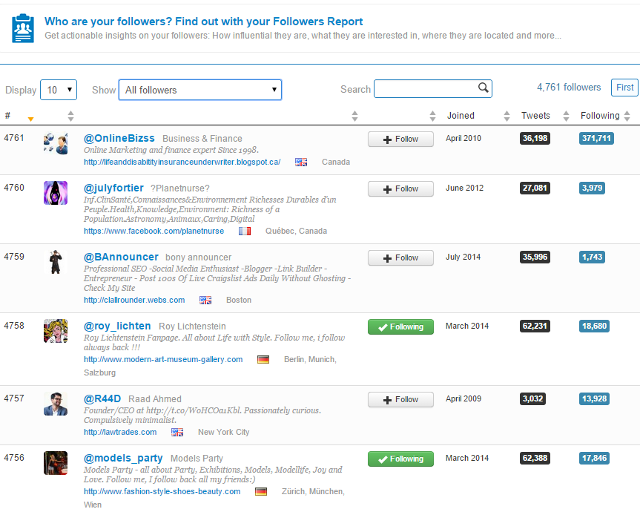Click the 27,081 tweets badge
Image resolution: width=640 pixels, height=512 pixels.
click(535, 188)
